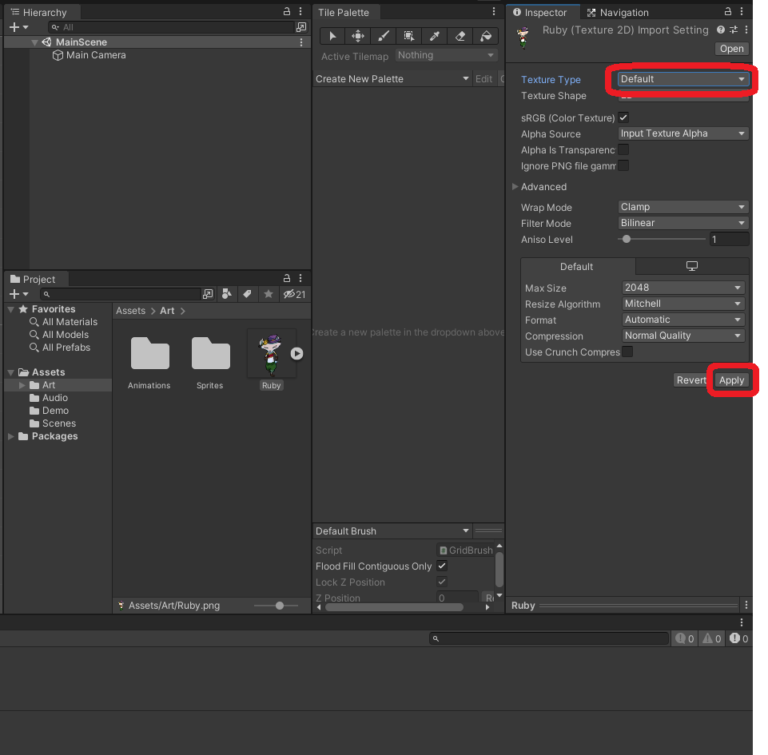This screenshot has width=768, height=755.
Task: Enable Alpha Is Transparency checkbox
Action: click(623, 150)
